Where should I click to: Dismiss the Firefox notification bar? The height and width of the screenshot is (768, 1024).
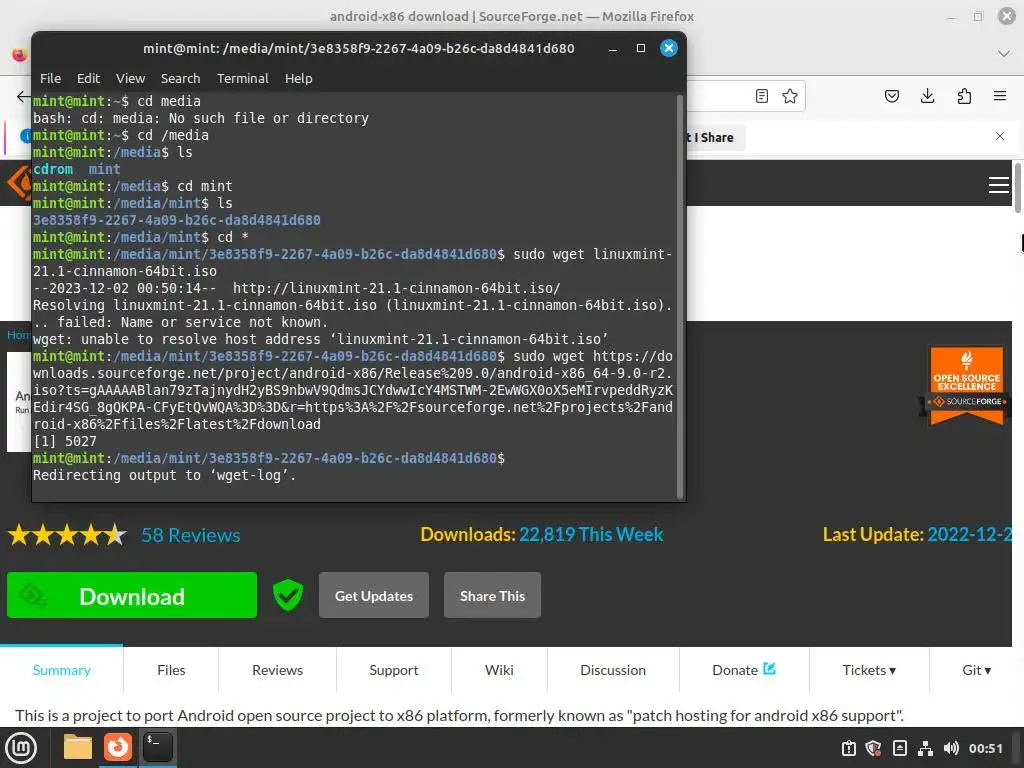click(999, 136)
